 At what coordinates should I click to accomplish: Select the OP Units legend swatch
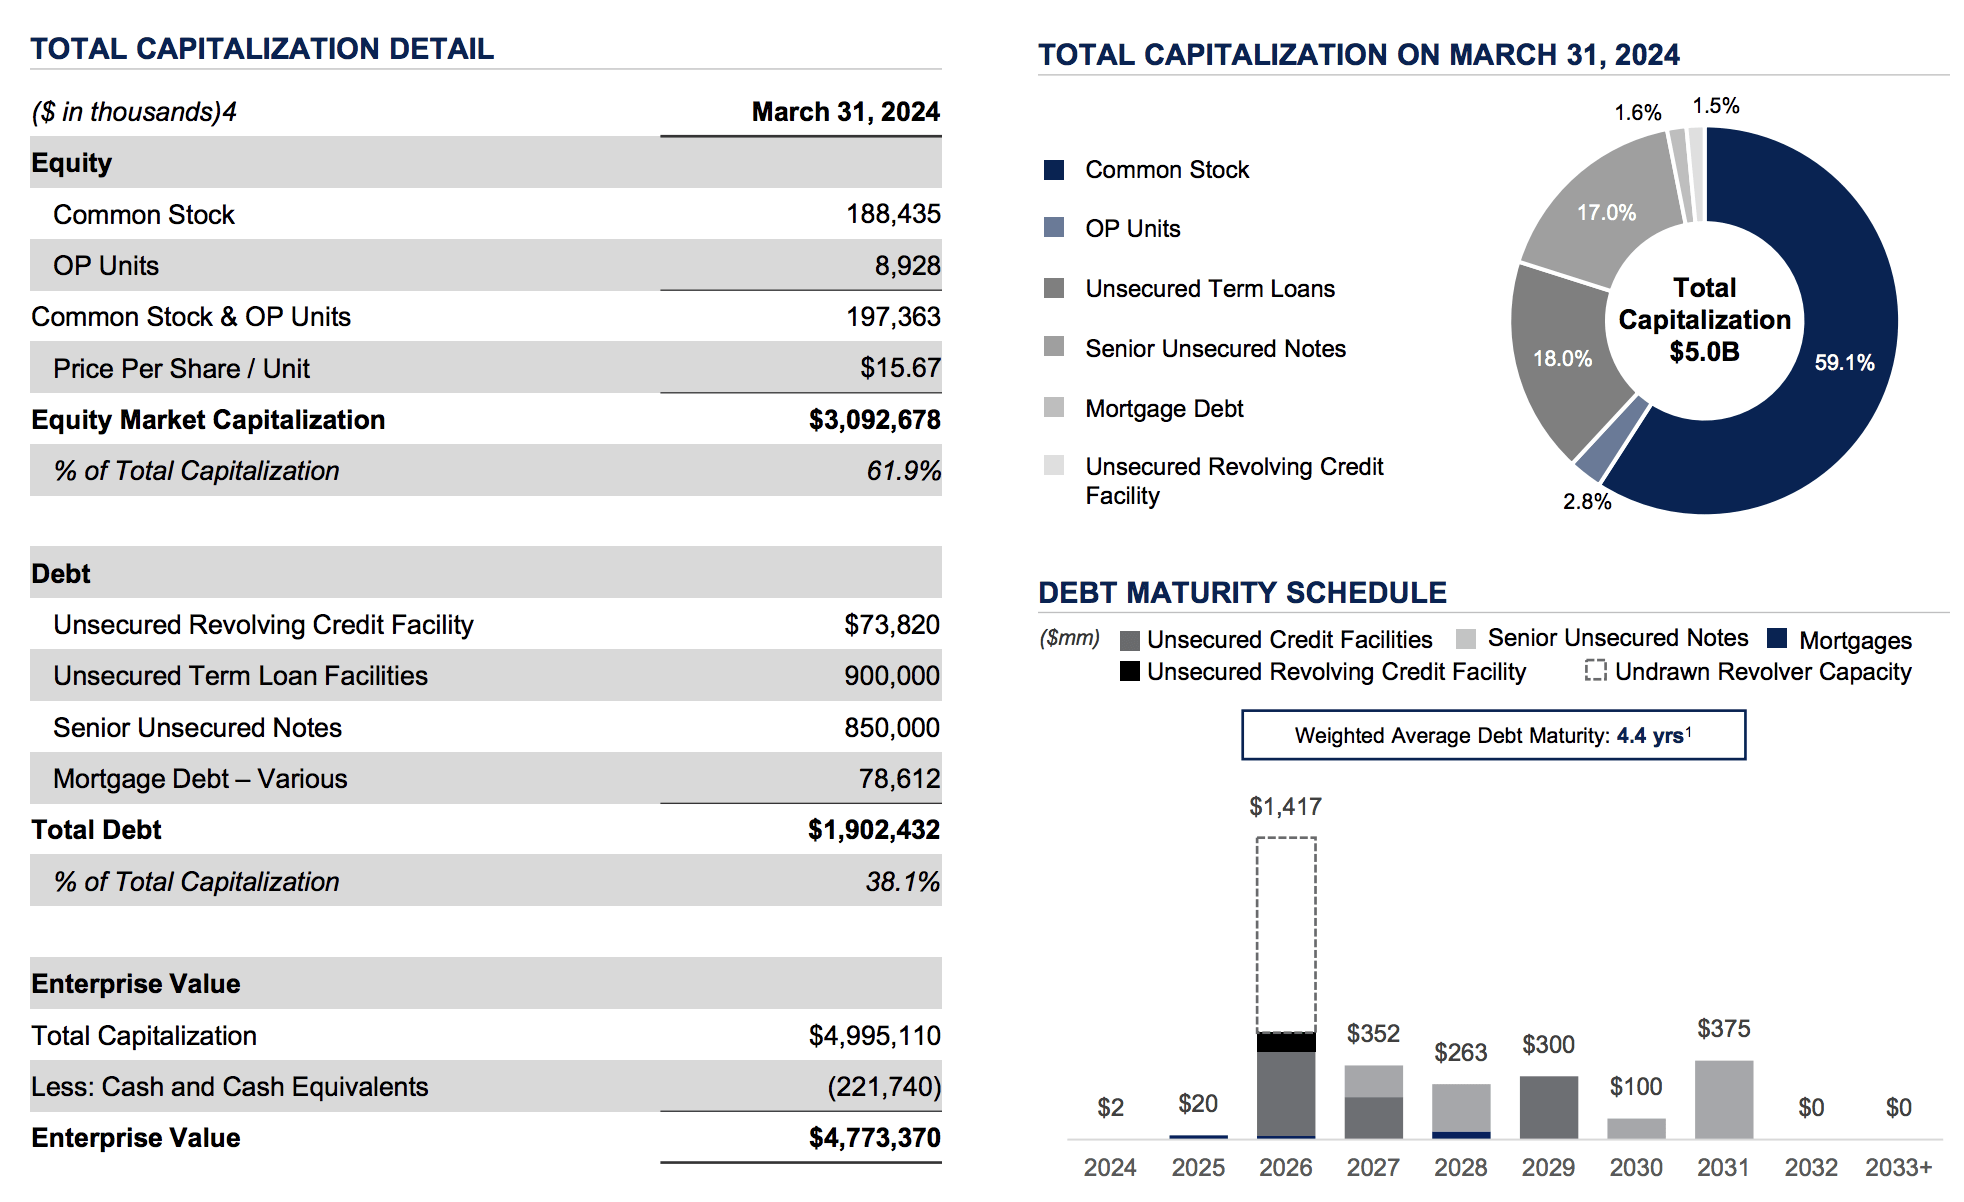pyautogui.click(x=1052, y=228)
